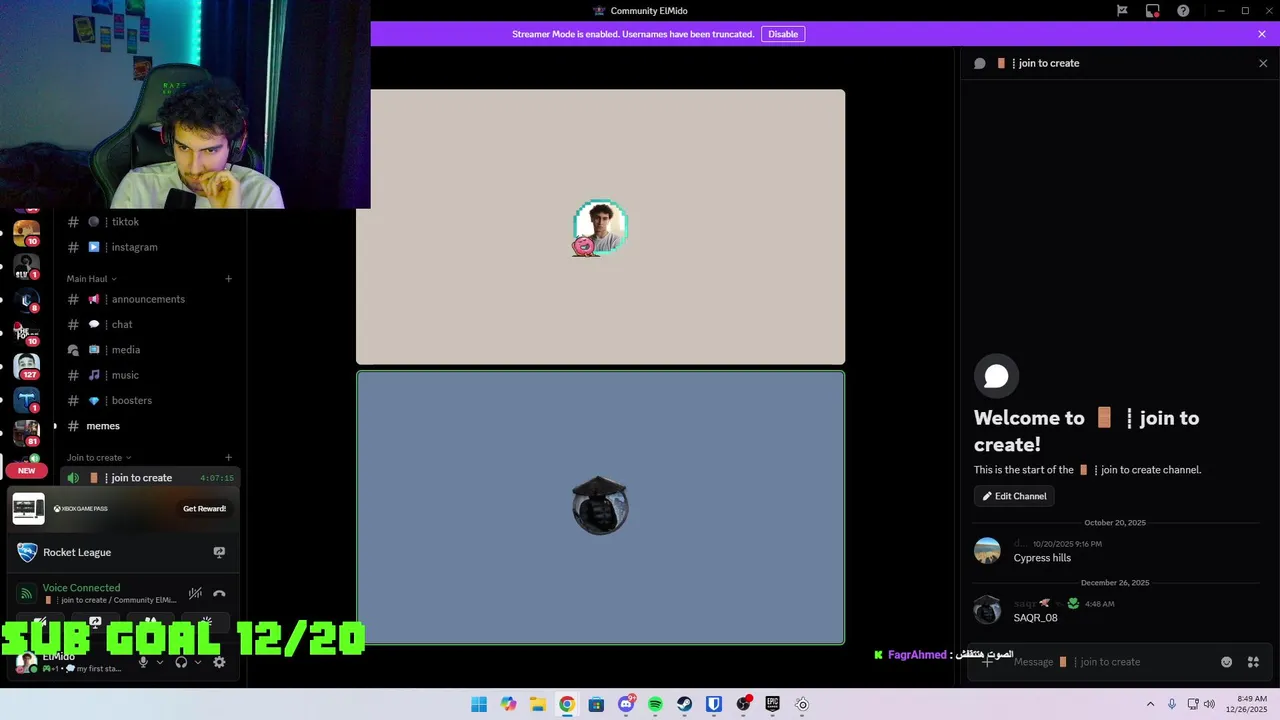Open the server icon with 81 badge

tap(27, 432)
